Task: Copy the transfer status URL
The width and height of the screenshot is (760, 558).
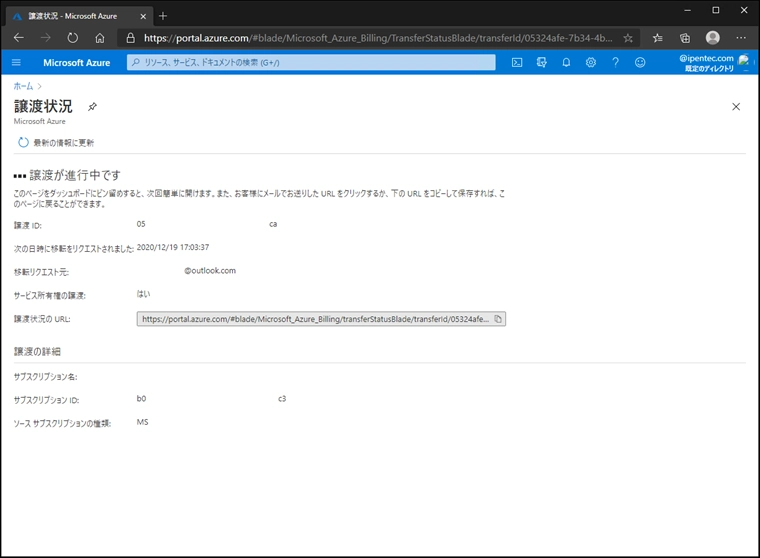Action: click(498, 319)
